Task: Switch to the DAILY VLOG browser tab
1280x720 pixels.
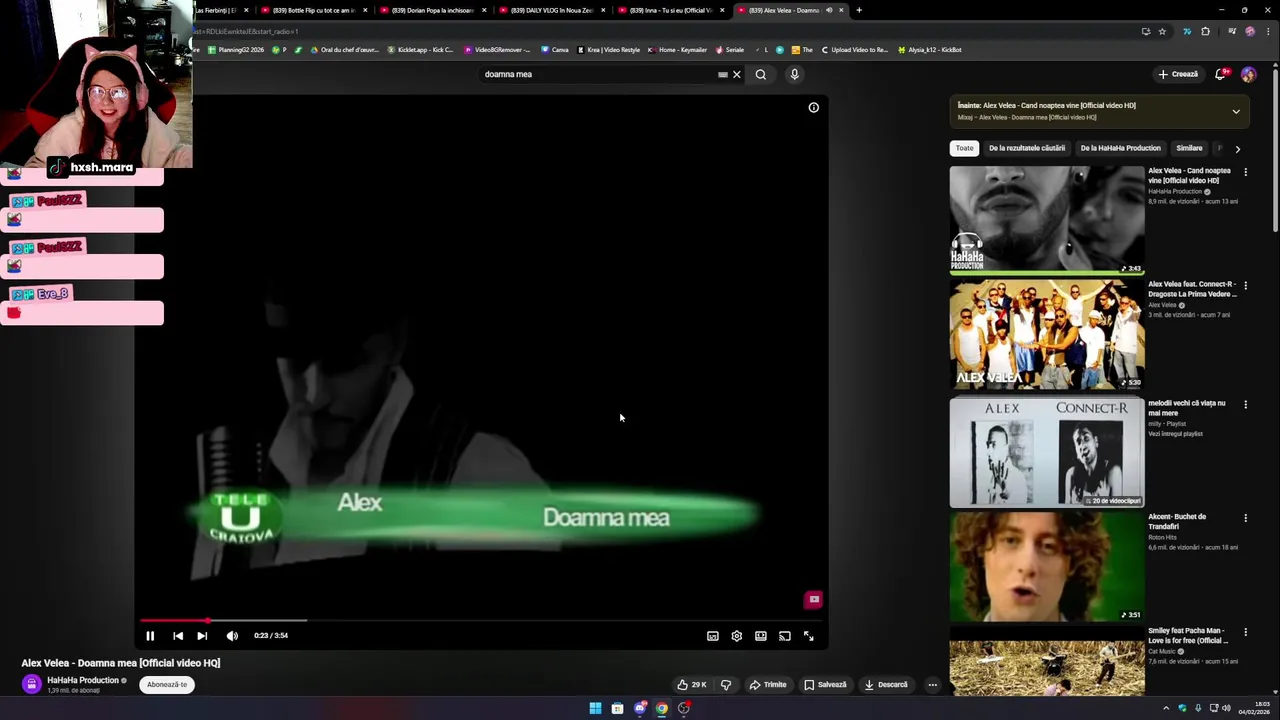Action: click(551, 10)
